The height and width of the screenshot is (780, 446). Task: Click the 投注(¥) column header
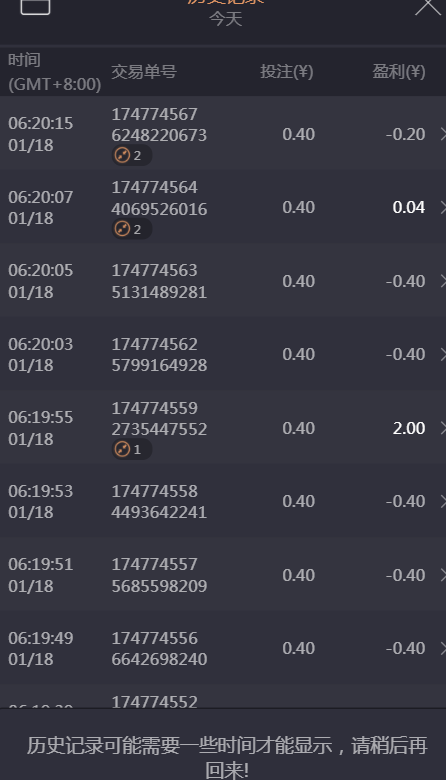click(x=286, y=72)
